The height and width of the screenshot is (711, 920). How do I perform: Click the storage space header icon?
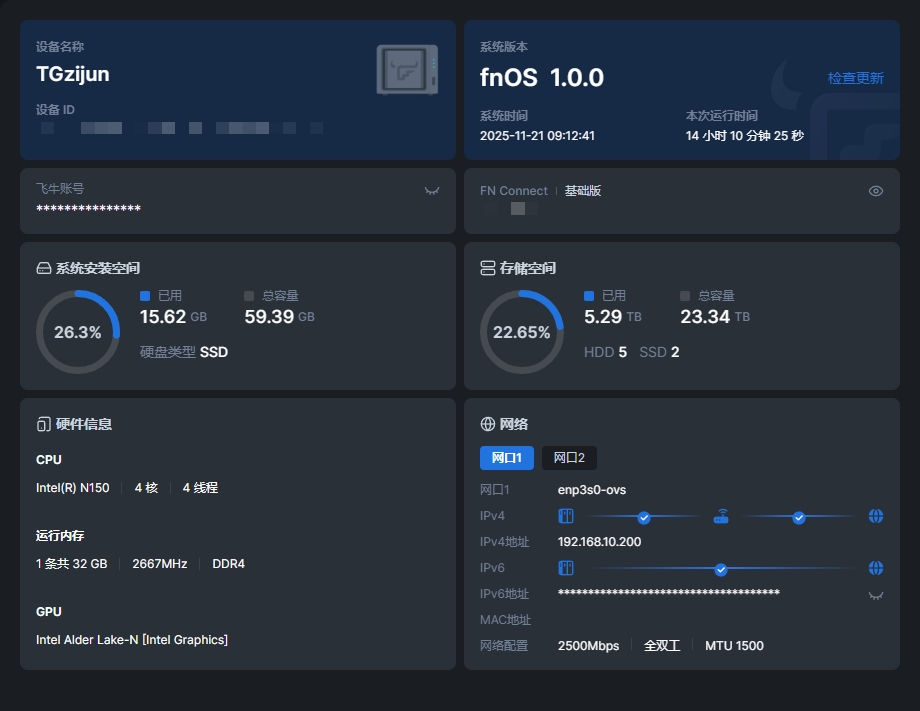[x=488, y=268]
